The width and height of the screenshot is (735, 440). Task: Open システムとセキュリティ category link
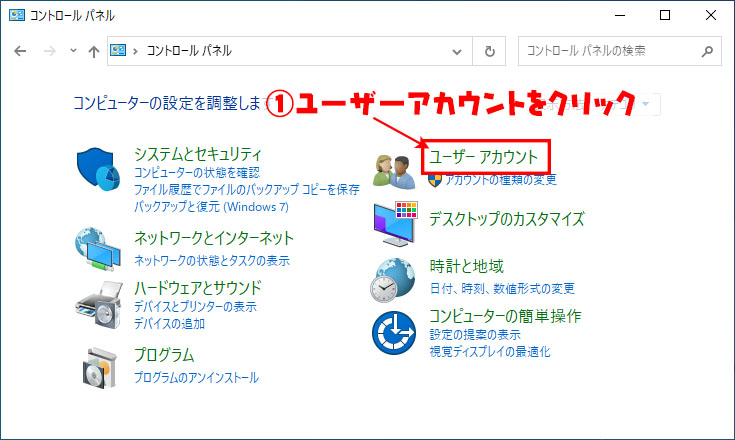coord(198,154)
